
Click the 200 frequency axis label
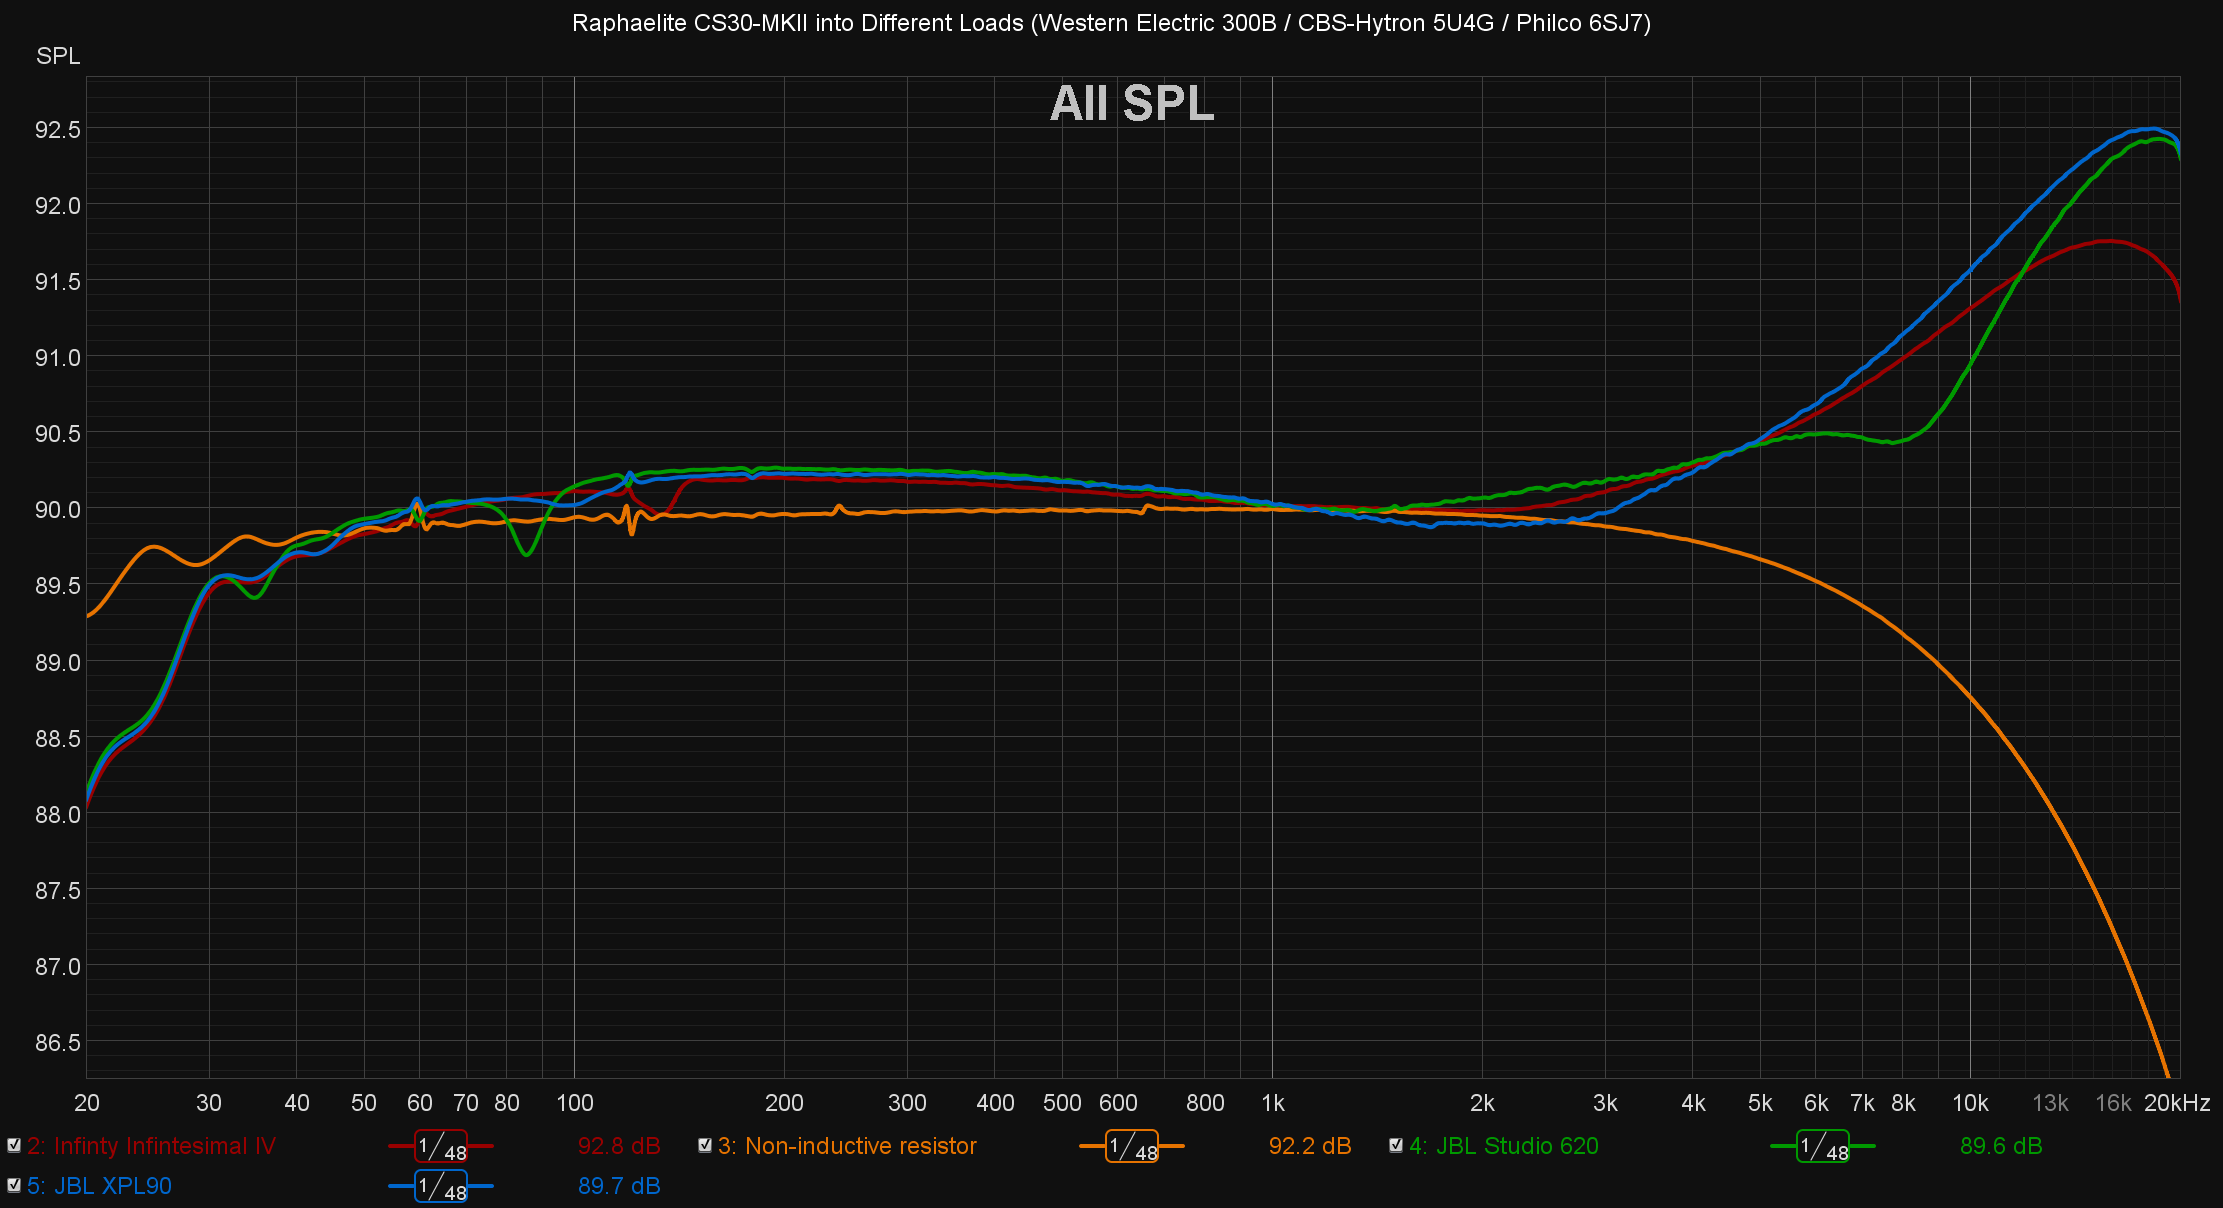[x=784, y=1103]
